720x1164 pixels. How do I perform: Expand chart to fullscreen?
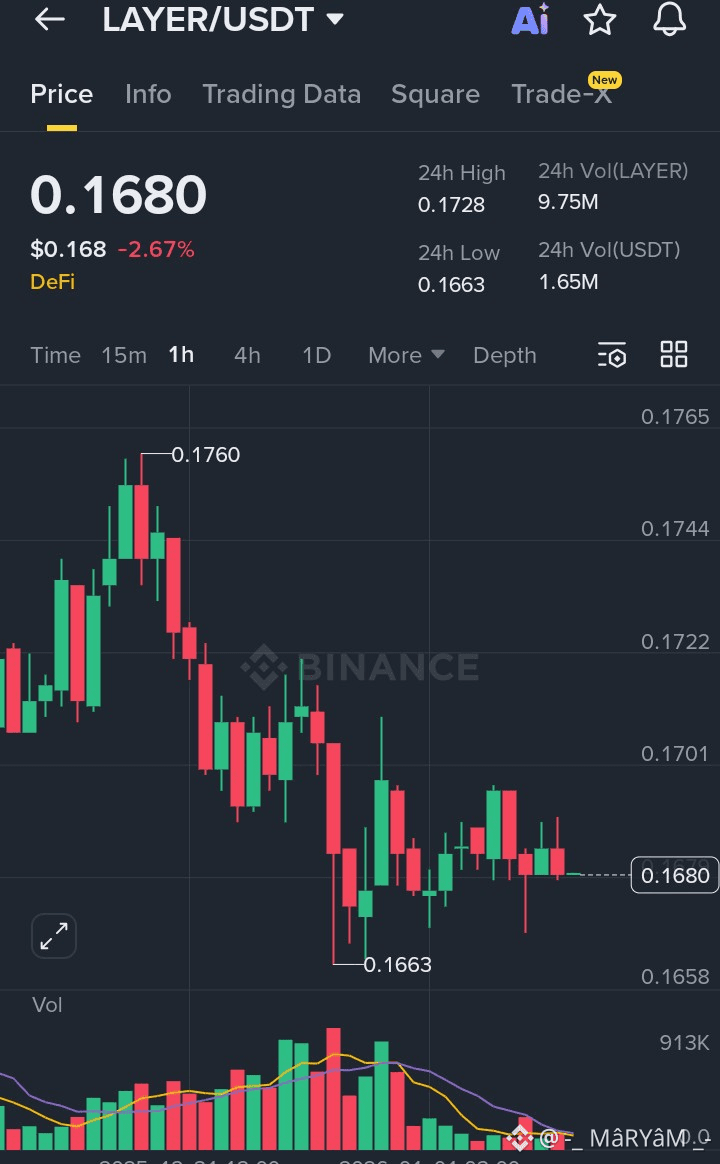point(53,936)
